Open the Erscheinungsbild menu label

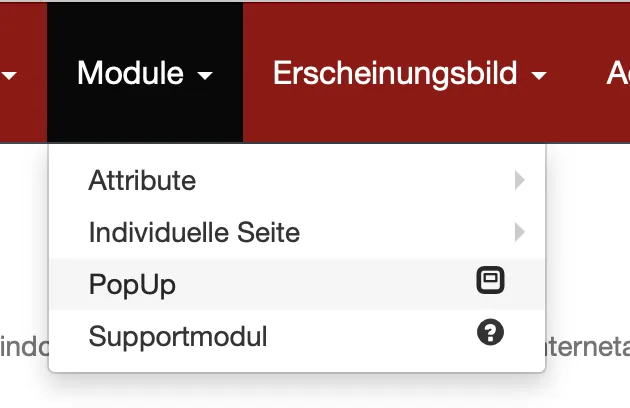[x=395, y=73]
